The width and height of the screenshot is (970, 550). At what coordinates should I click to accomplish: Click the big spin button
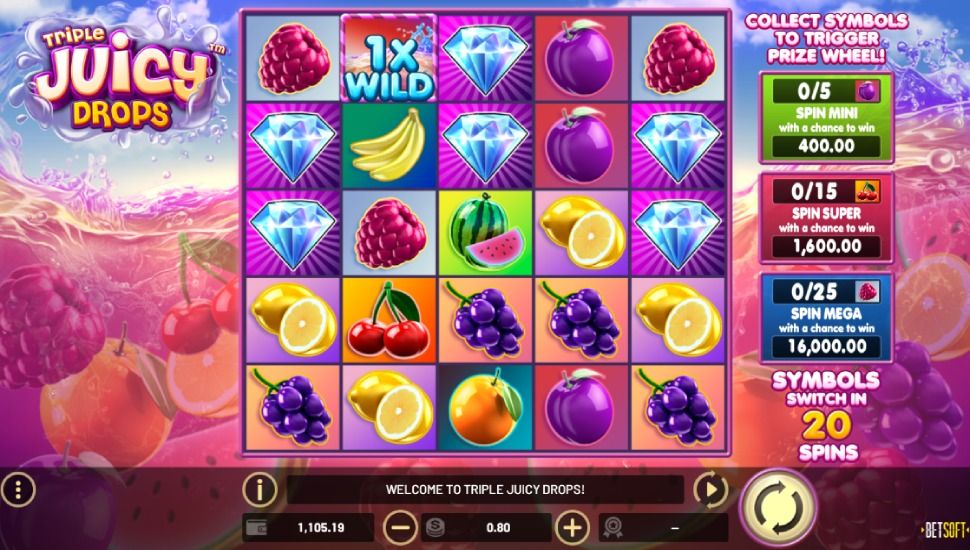tap(778, 507)
